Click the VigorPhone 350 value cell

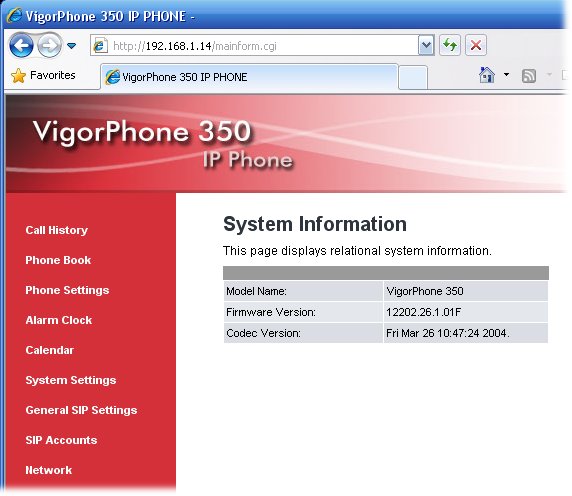(x=466, y=291)
